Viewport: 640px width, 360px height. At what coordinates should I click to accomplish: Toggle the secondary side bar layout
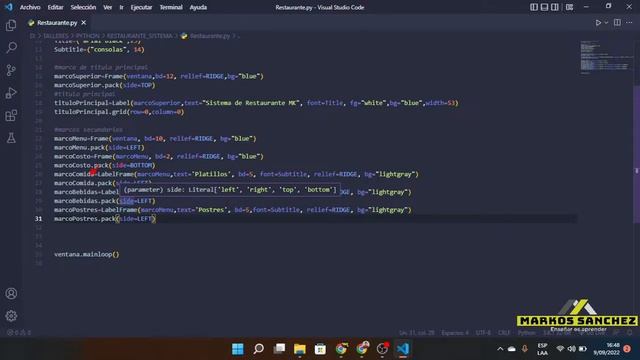(x=555, y=7)
